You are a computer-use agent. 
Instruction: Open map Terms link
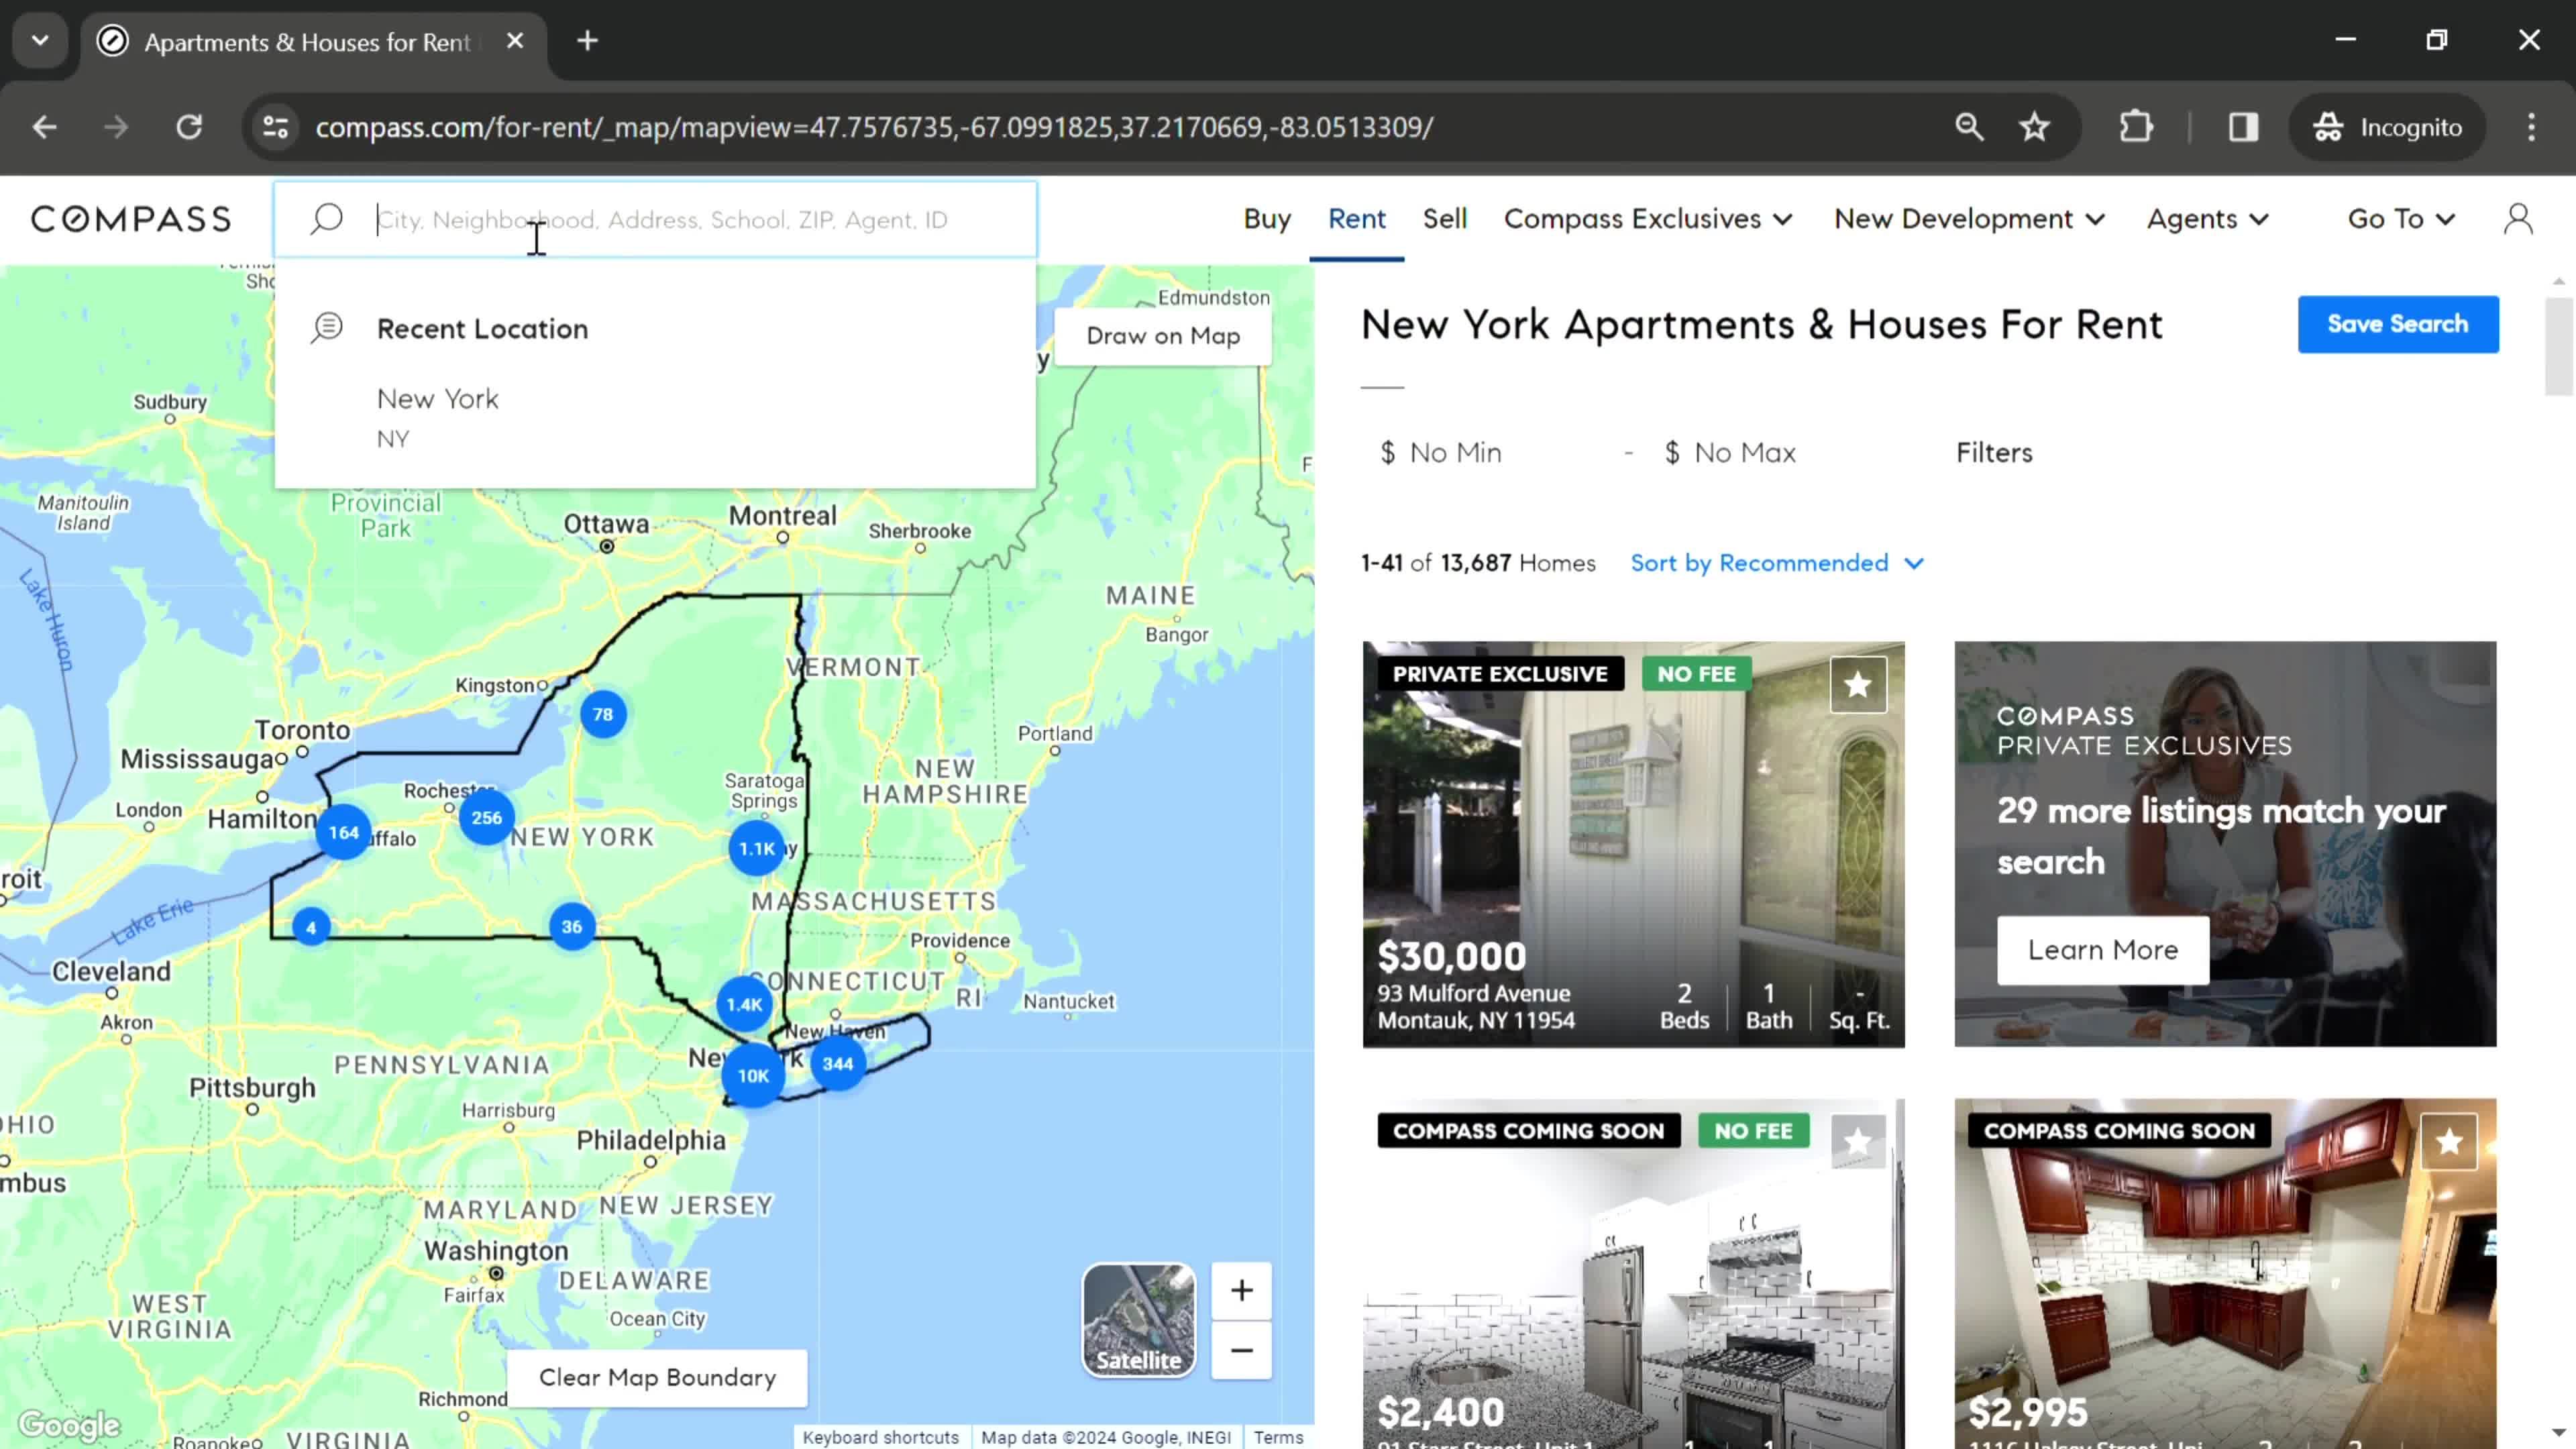(x=1278, y=1437)
